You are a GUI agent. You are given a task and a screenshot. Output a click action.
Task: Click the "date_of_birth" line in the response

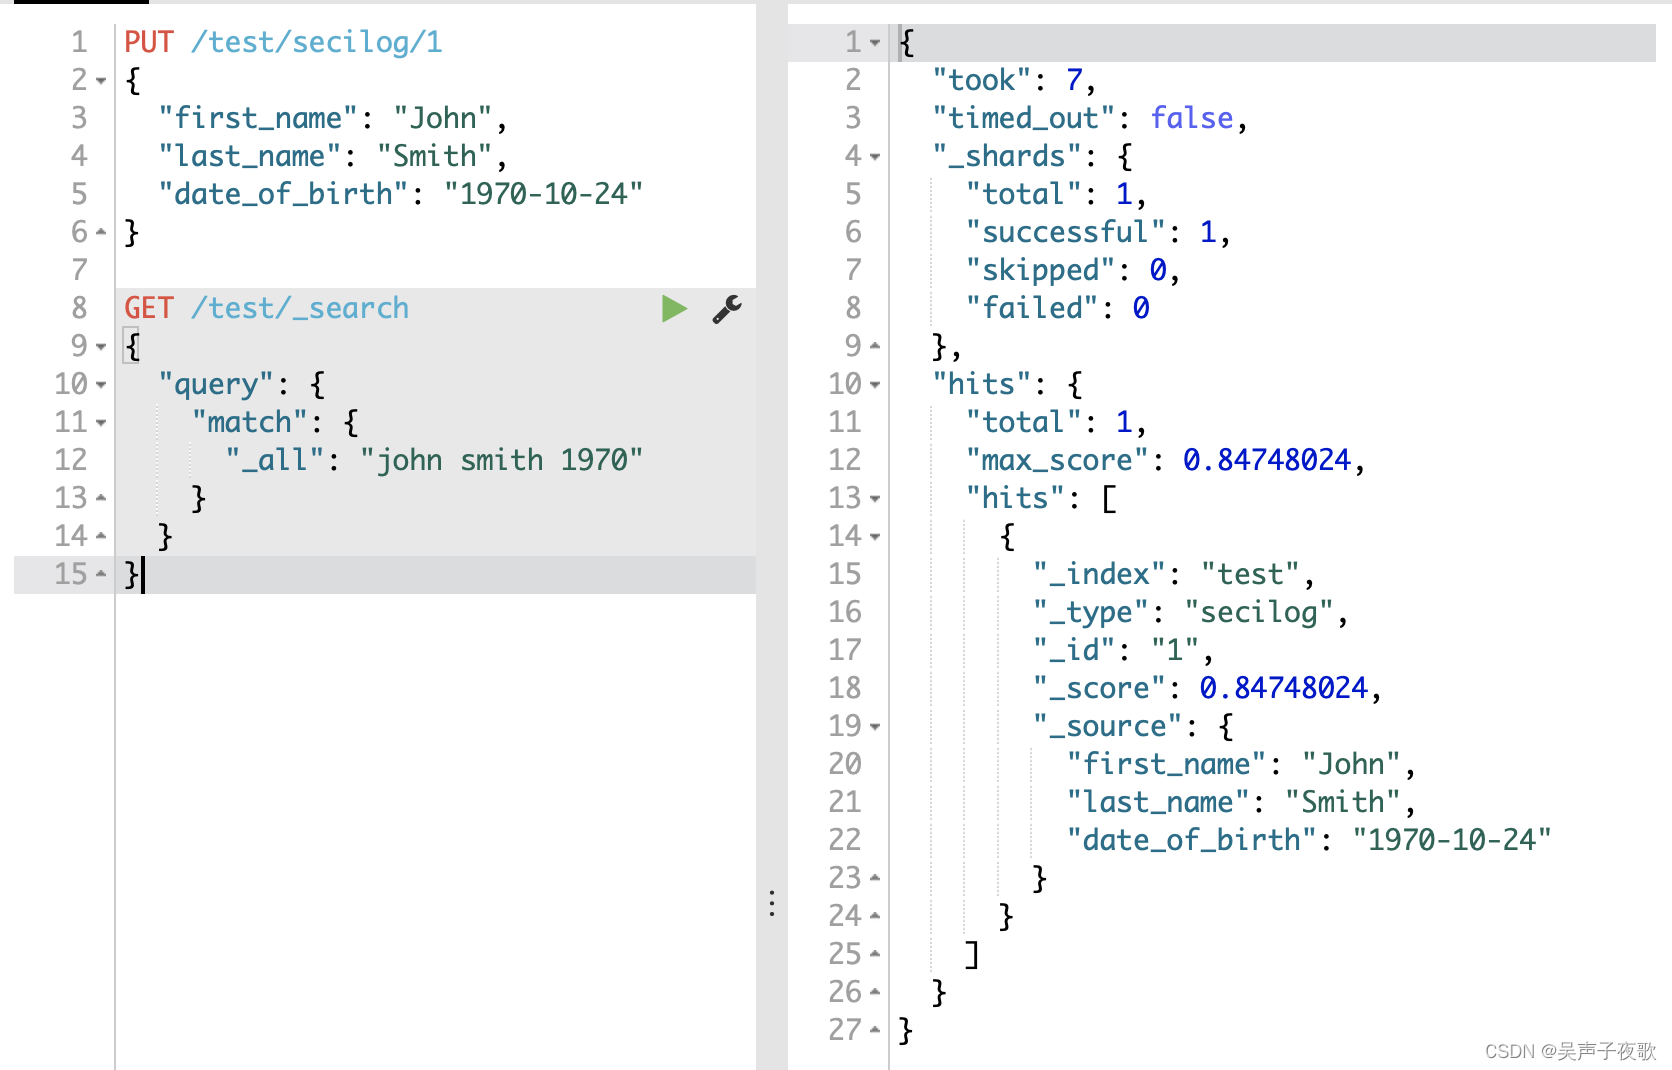(x=1309, y=840)
